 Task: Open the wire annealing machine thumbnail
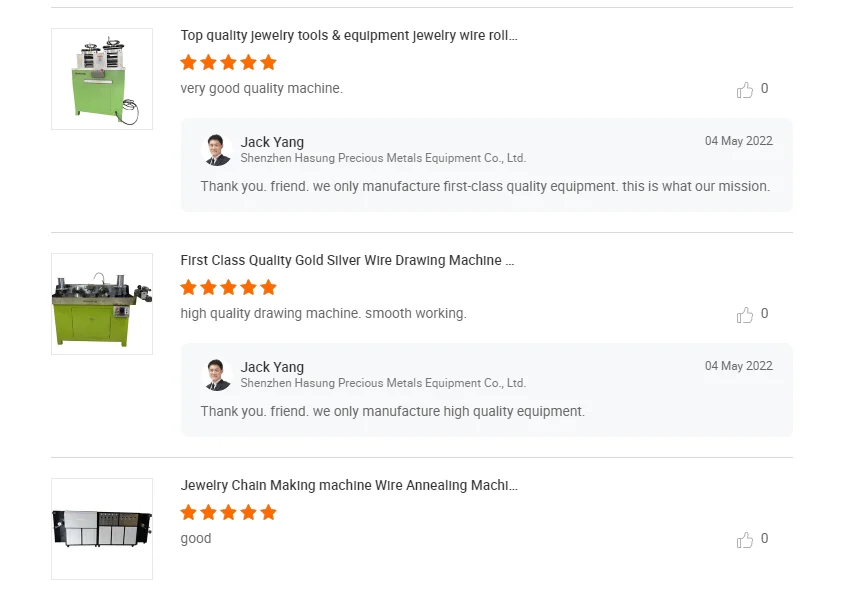[102, 529]
